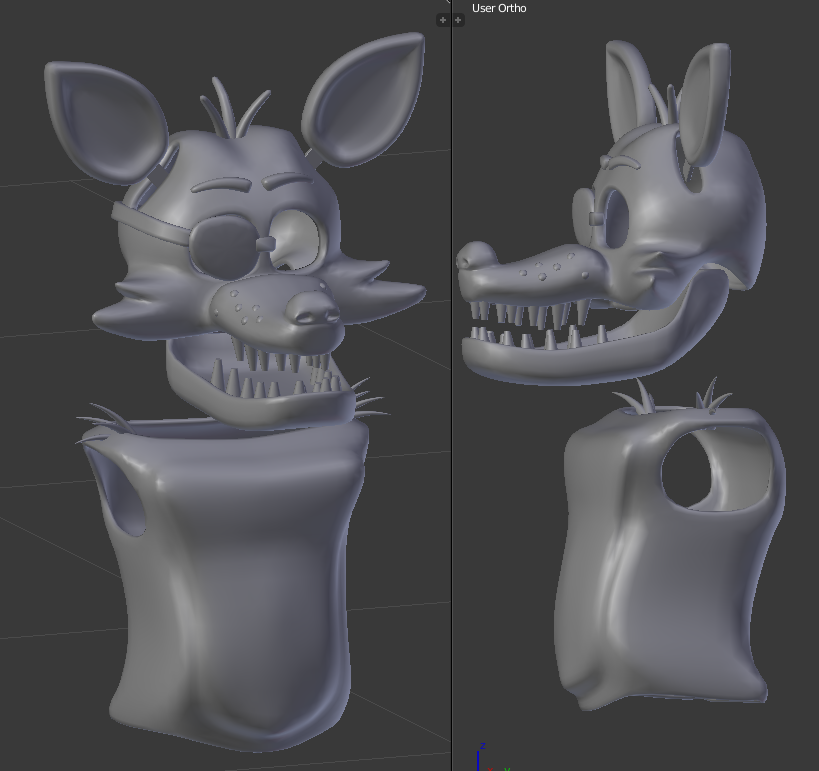Open left viewport's properties panel plus button

442,20
